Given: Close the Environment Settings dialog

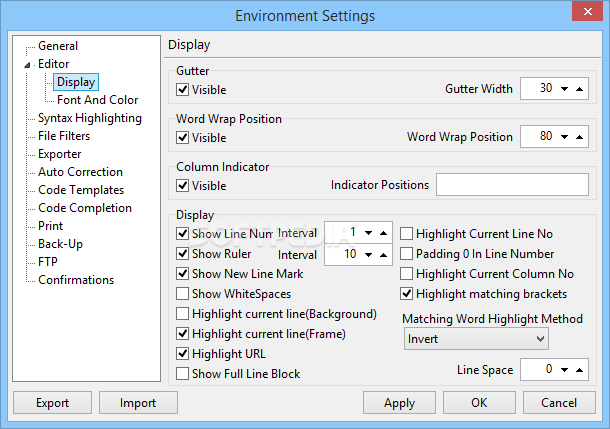Looking at the screenshot, I should pos(587,11).
